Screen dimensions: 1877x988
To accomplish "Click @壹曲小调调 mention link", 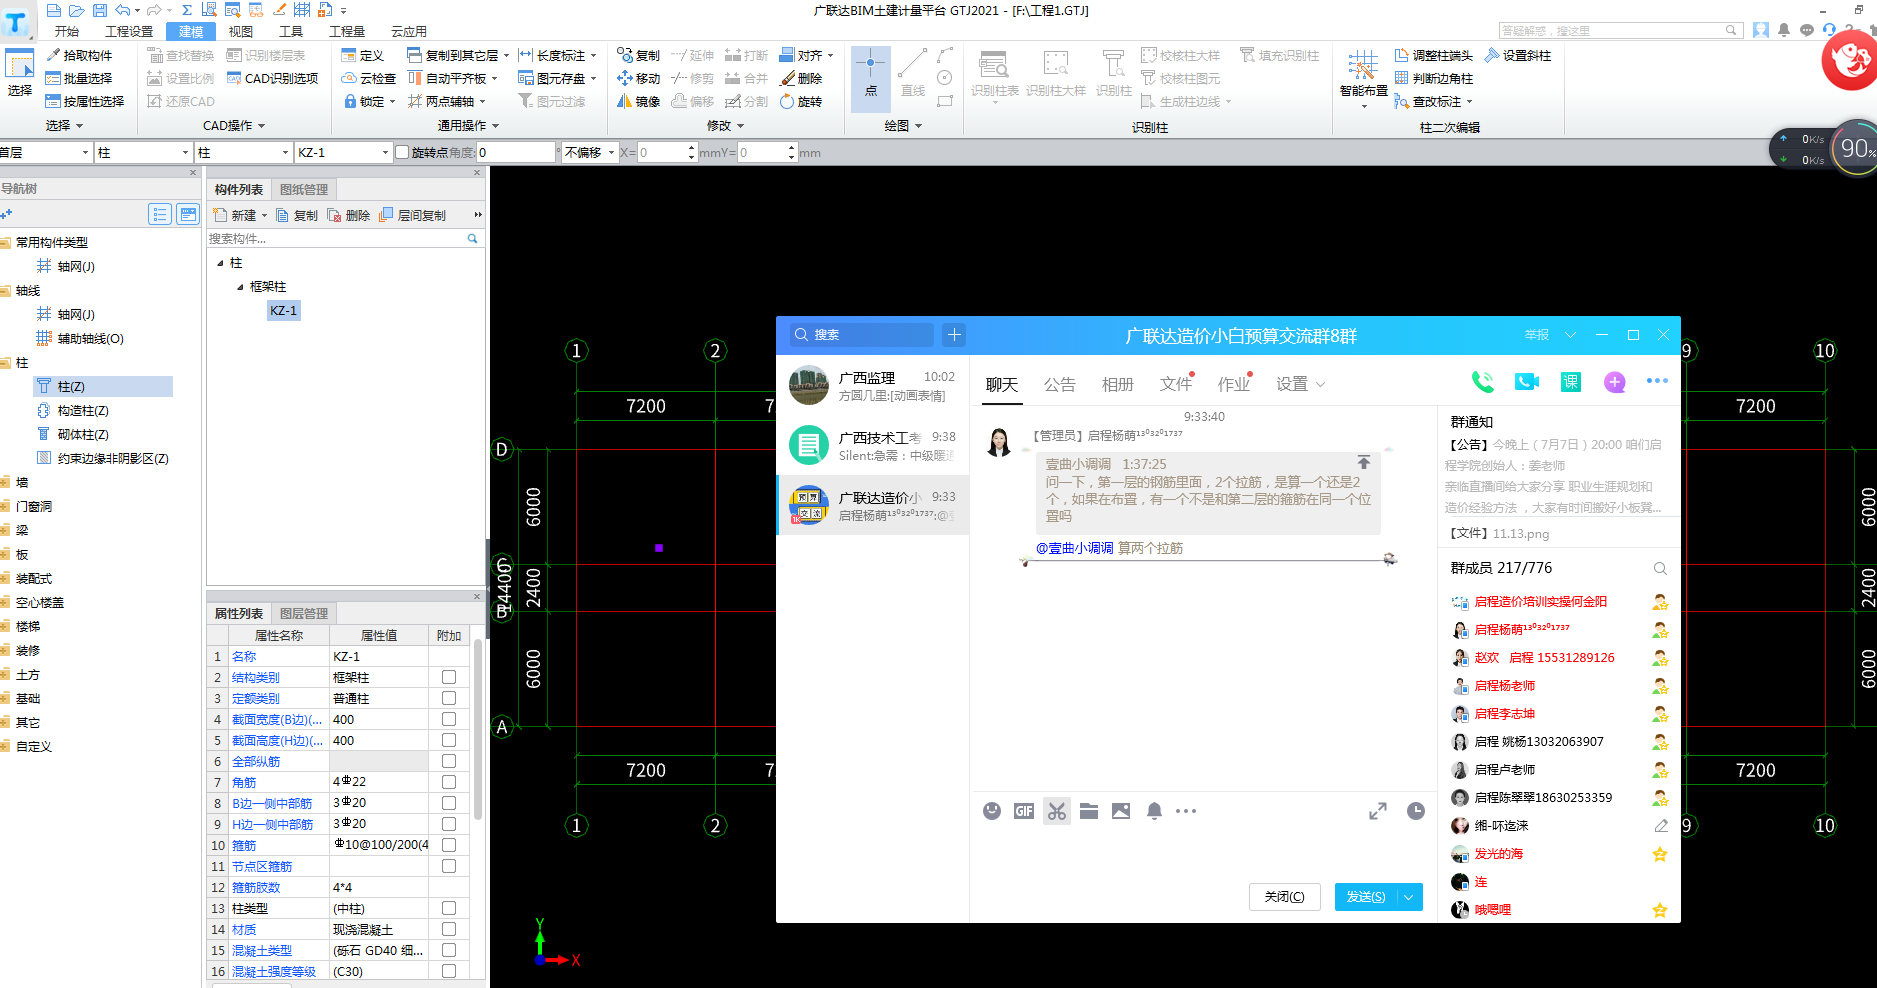I will coord(1074,548).
